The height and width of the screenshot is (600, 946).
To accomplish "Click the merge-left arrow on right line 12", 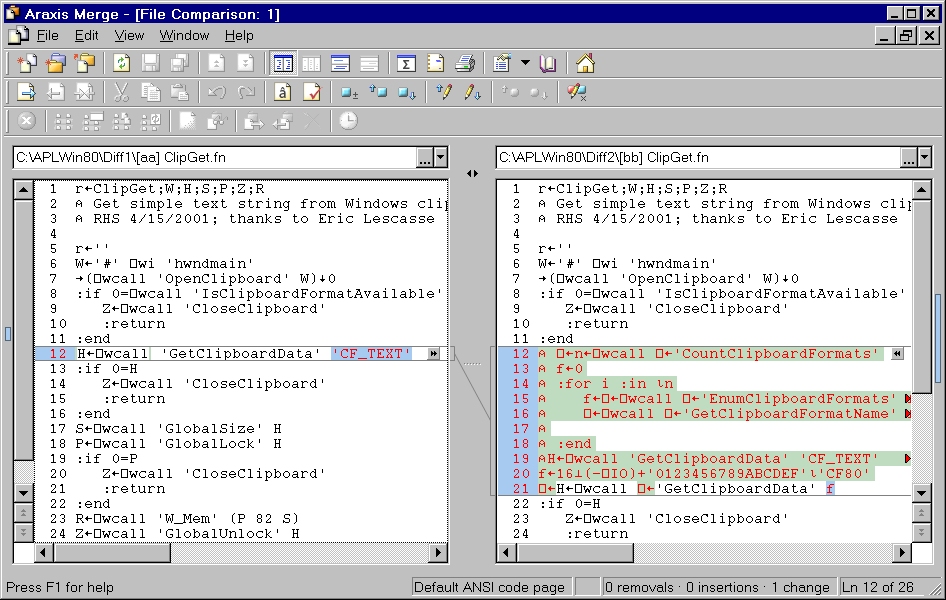I will point(897,354).
